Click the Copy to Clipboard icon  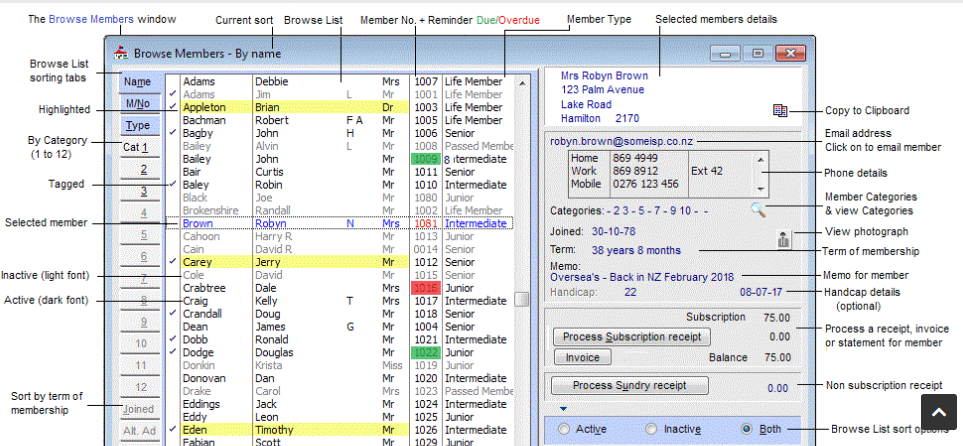click(780, 110)
